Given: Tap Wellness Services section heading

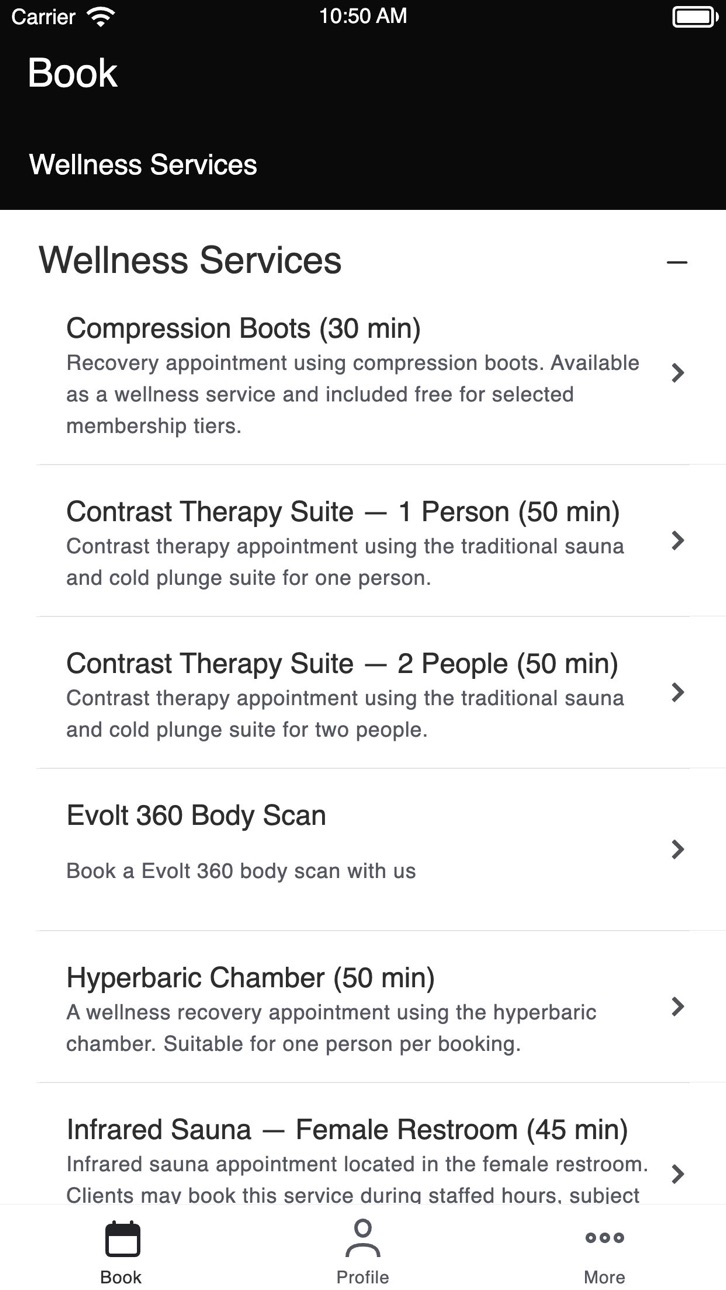Looking at the screenshot, I should (190, 260).
